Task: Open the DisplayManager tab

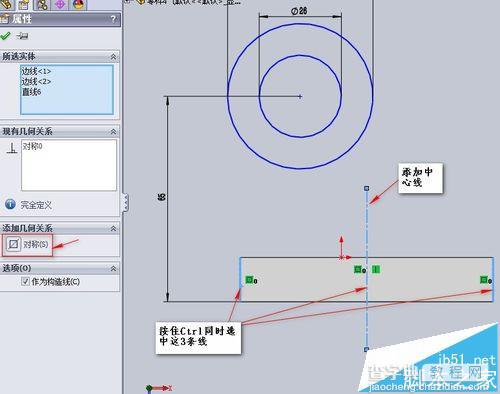Action: [x=78, y=5]
